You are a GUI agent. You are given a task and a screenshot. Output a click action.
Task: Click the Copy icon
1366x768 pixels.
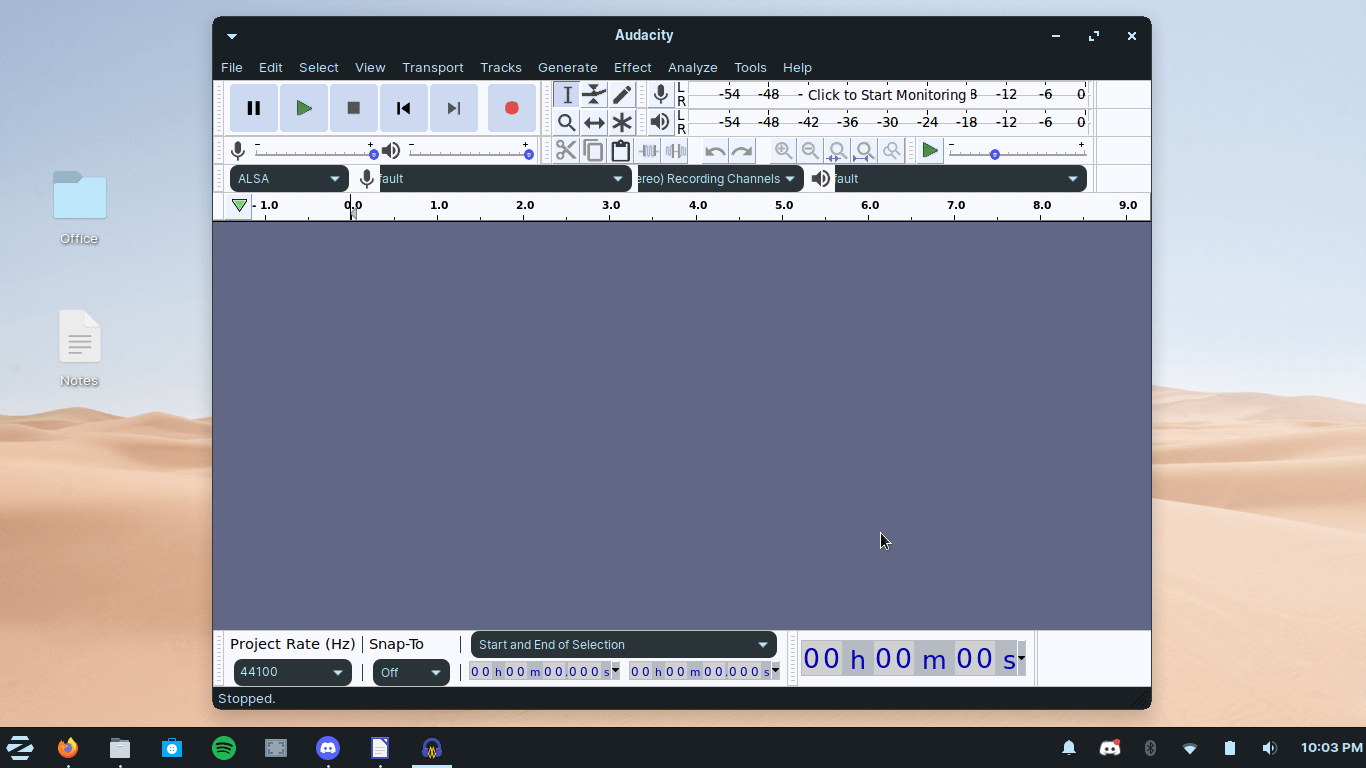(x=593, y=151)
